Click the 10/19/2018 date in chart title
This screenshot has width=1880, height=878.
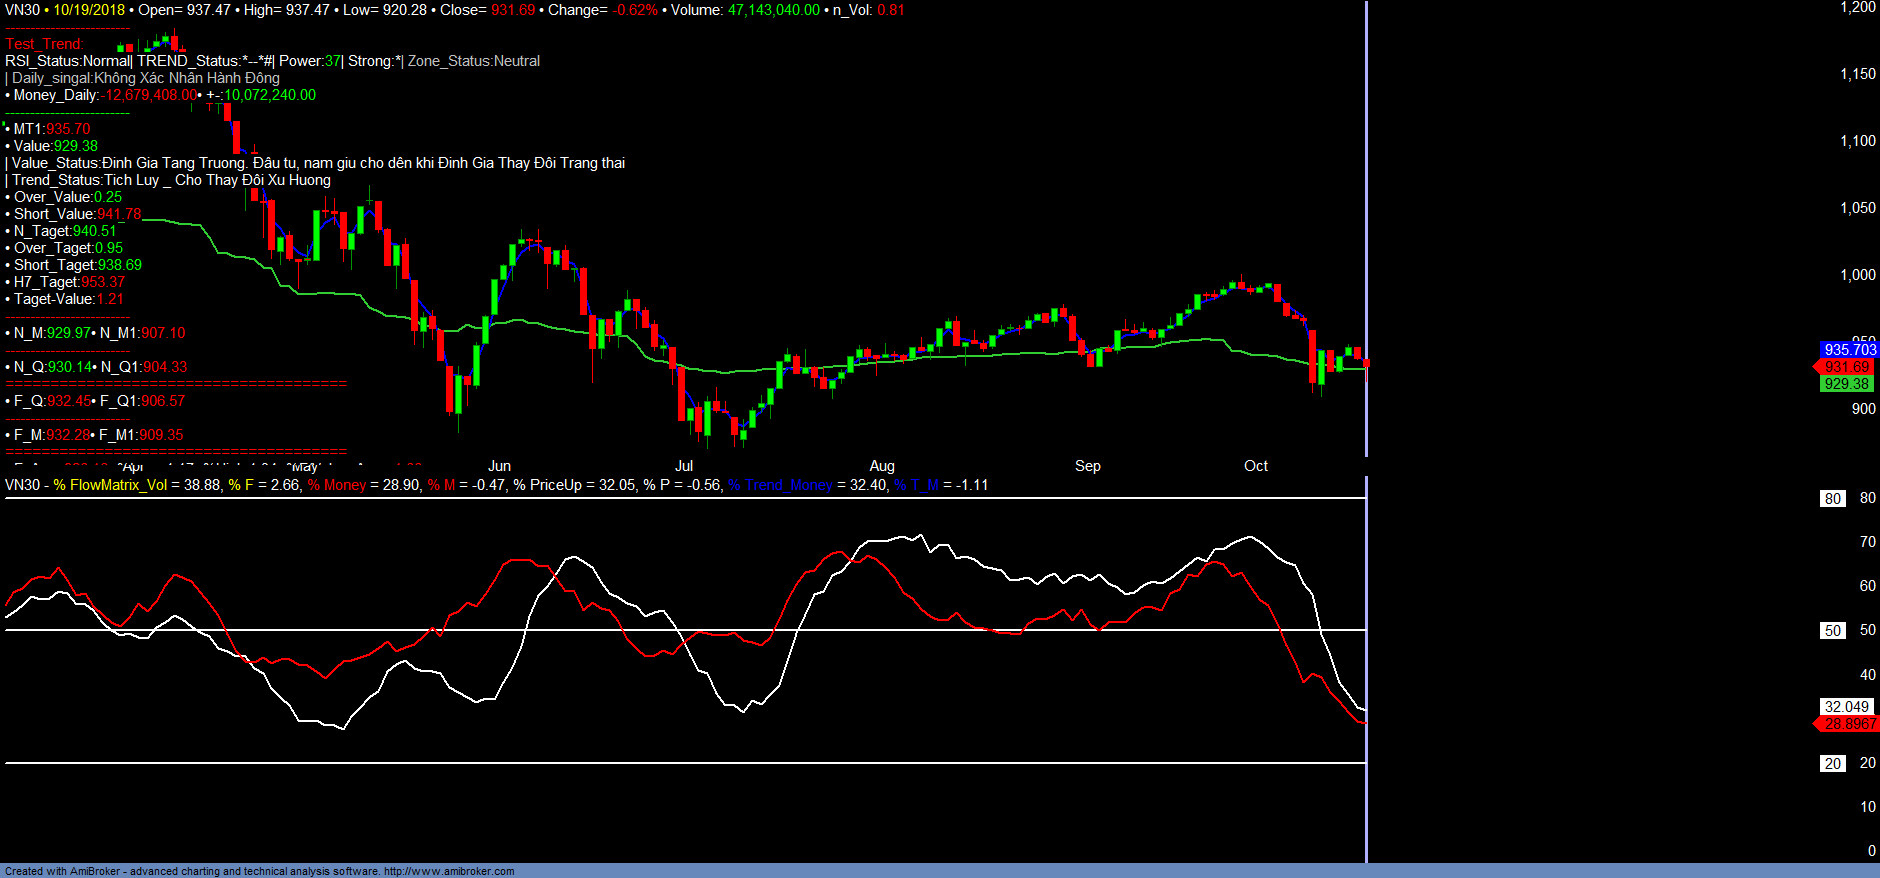coord(89,10)
